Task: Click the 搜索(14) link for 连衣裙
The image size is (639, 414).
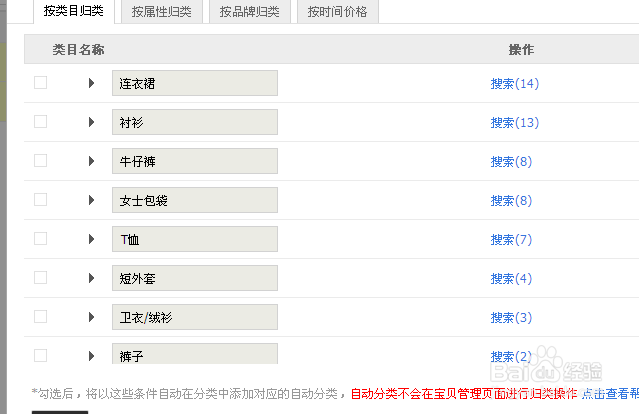Action: coord(514,84)
